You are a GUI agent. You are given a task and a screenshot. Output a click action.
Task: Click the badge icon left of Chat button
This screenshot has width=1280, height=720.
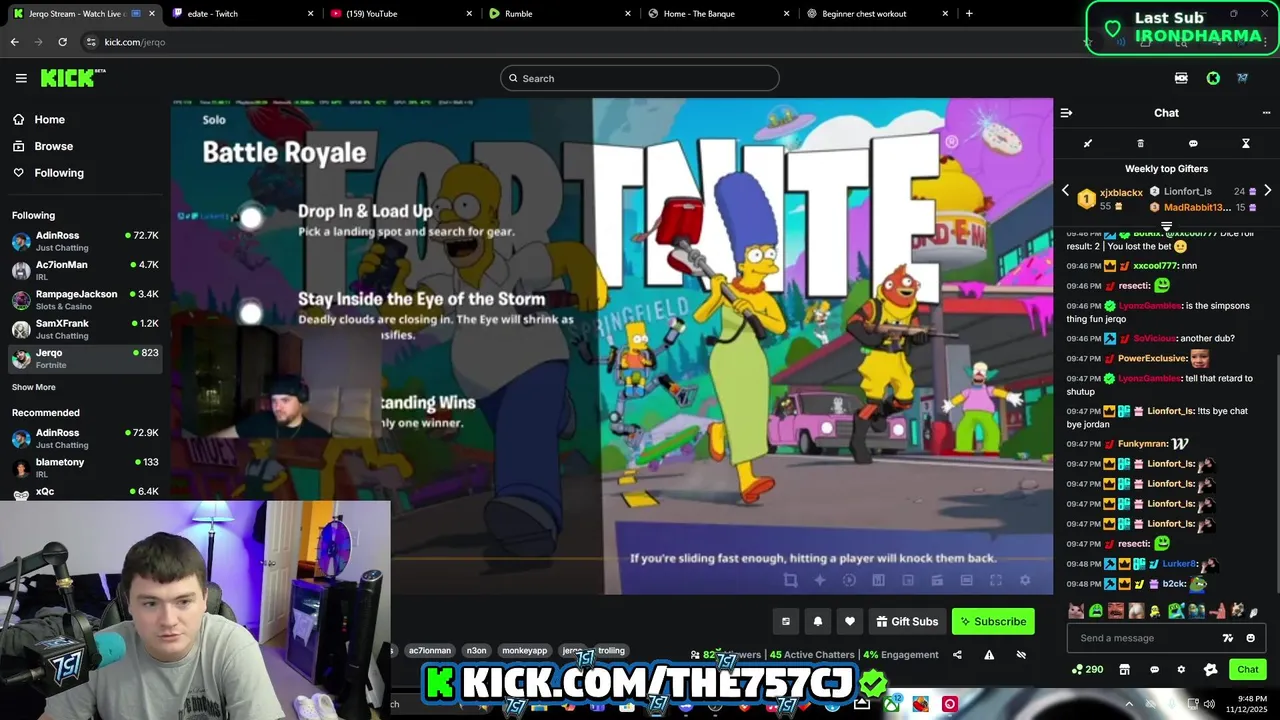tap(1210, 669)
